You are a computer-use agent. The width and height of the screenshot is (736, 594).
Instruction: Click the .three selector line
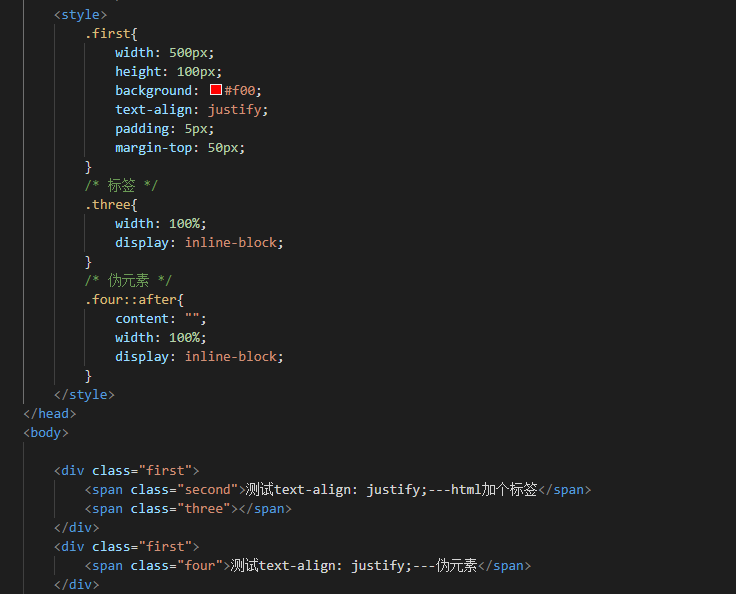click(x=111, y=205)
